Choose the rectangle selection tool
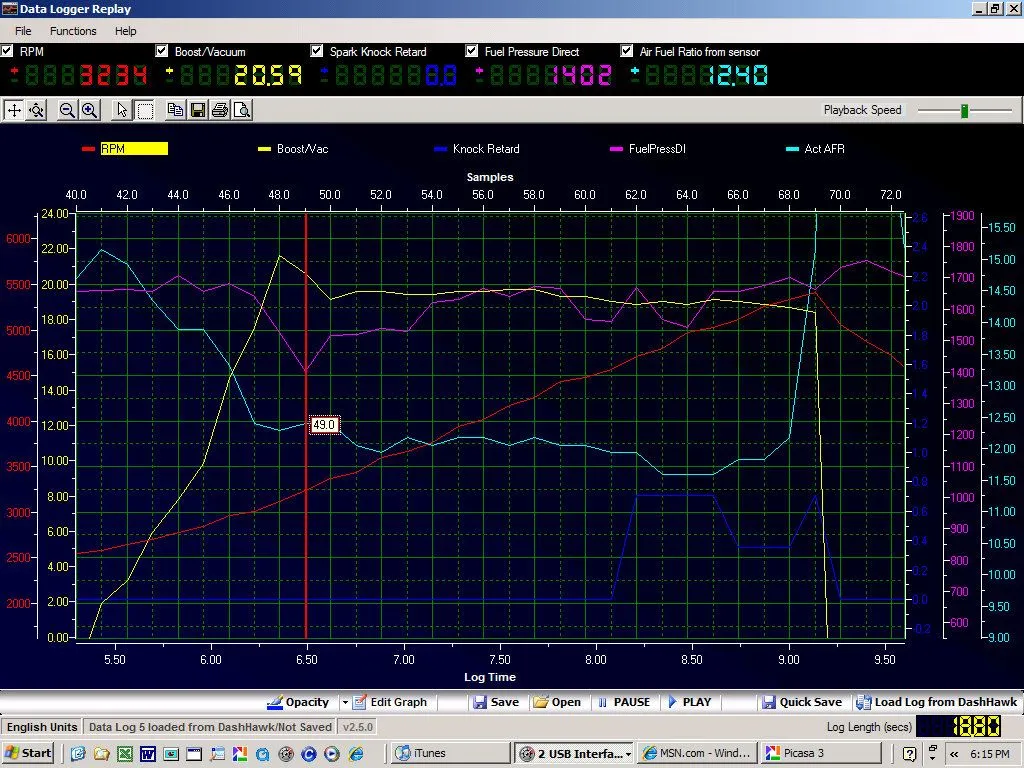 tap(144, 110)
